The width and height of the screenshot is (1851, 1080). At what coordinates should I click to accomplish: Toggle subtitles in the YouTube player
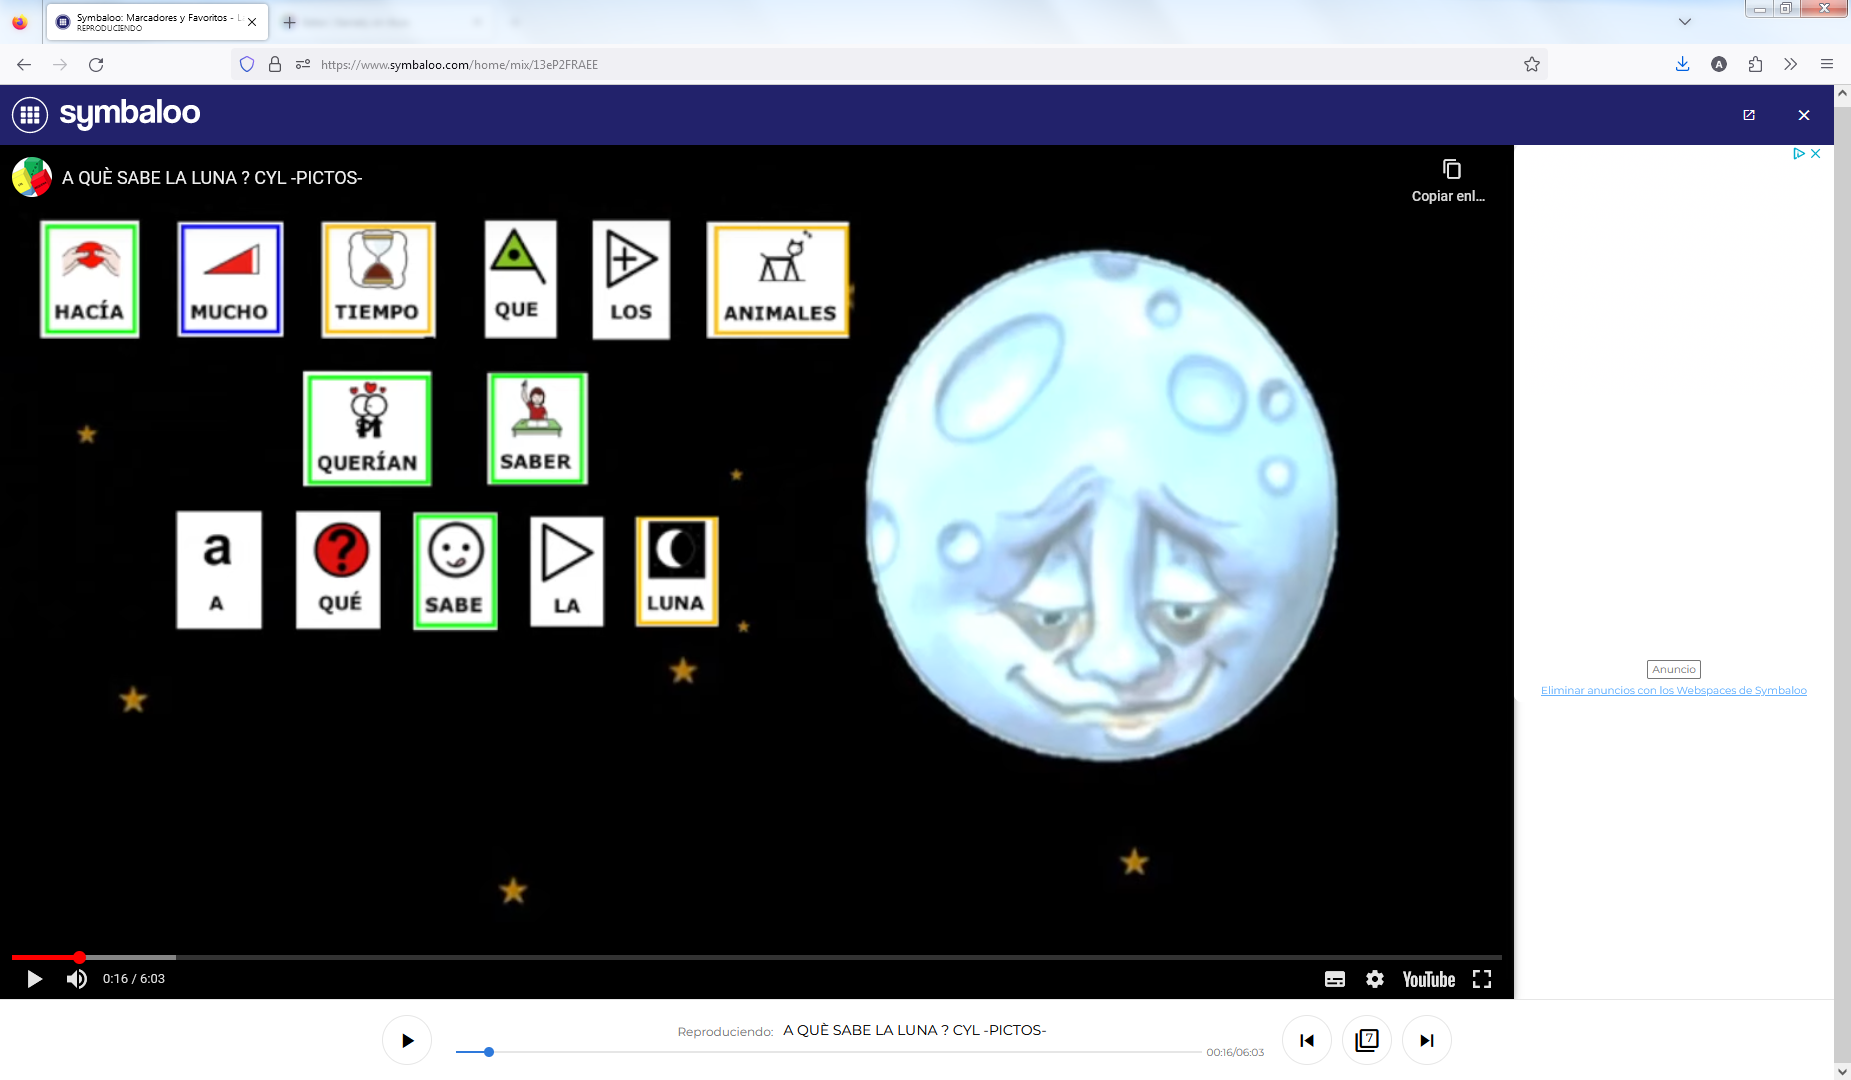(1333, 979)
